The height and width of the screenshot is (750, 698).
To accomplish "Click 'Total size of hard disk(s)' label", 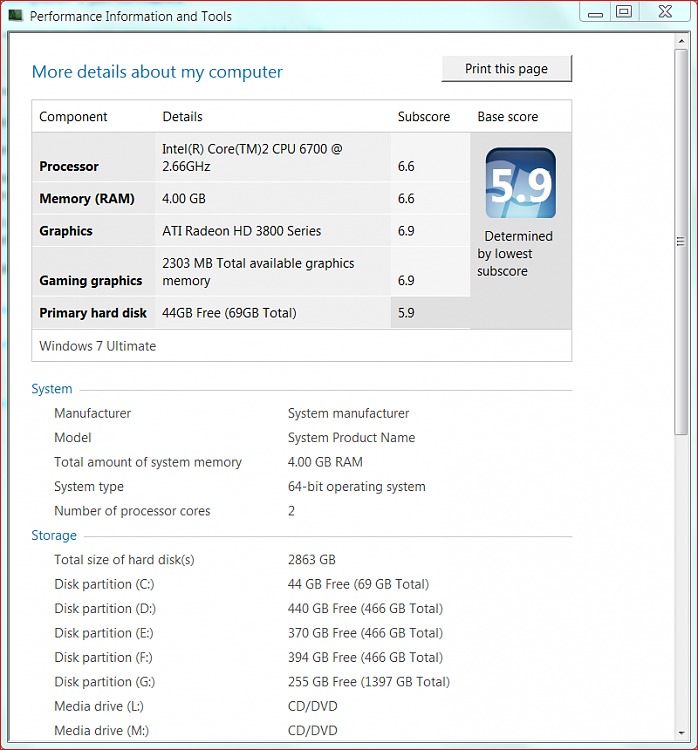I will tap(124, 560).
